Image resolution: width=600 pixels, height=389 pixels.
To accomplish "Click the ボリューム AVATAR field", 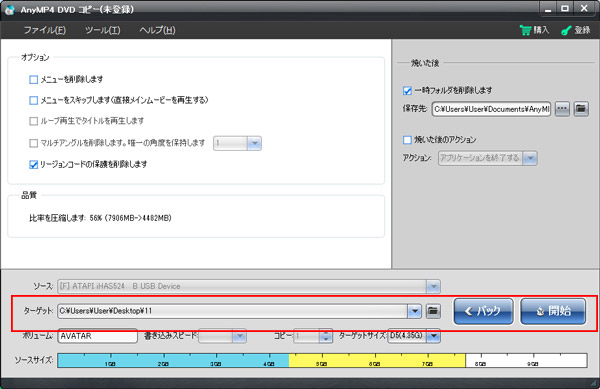I will [x=97, y=336].
